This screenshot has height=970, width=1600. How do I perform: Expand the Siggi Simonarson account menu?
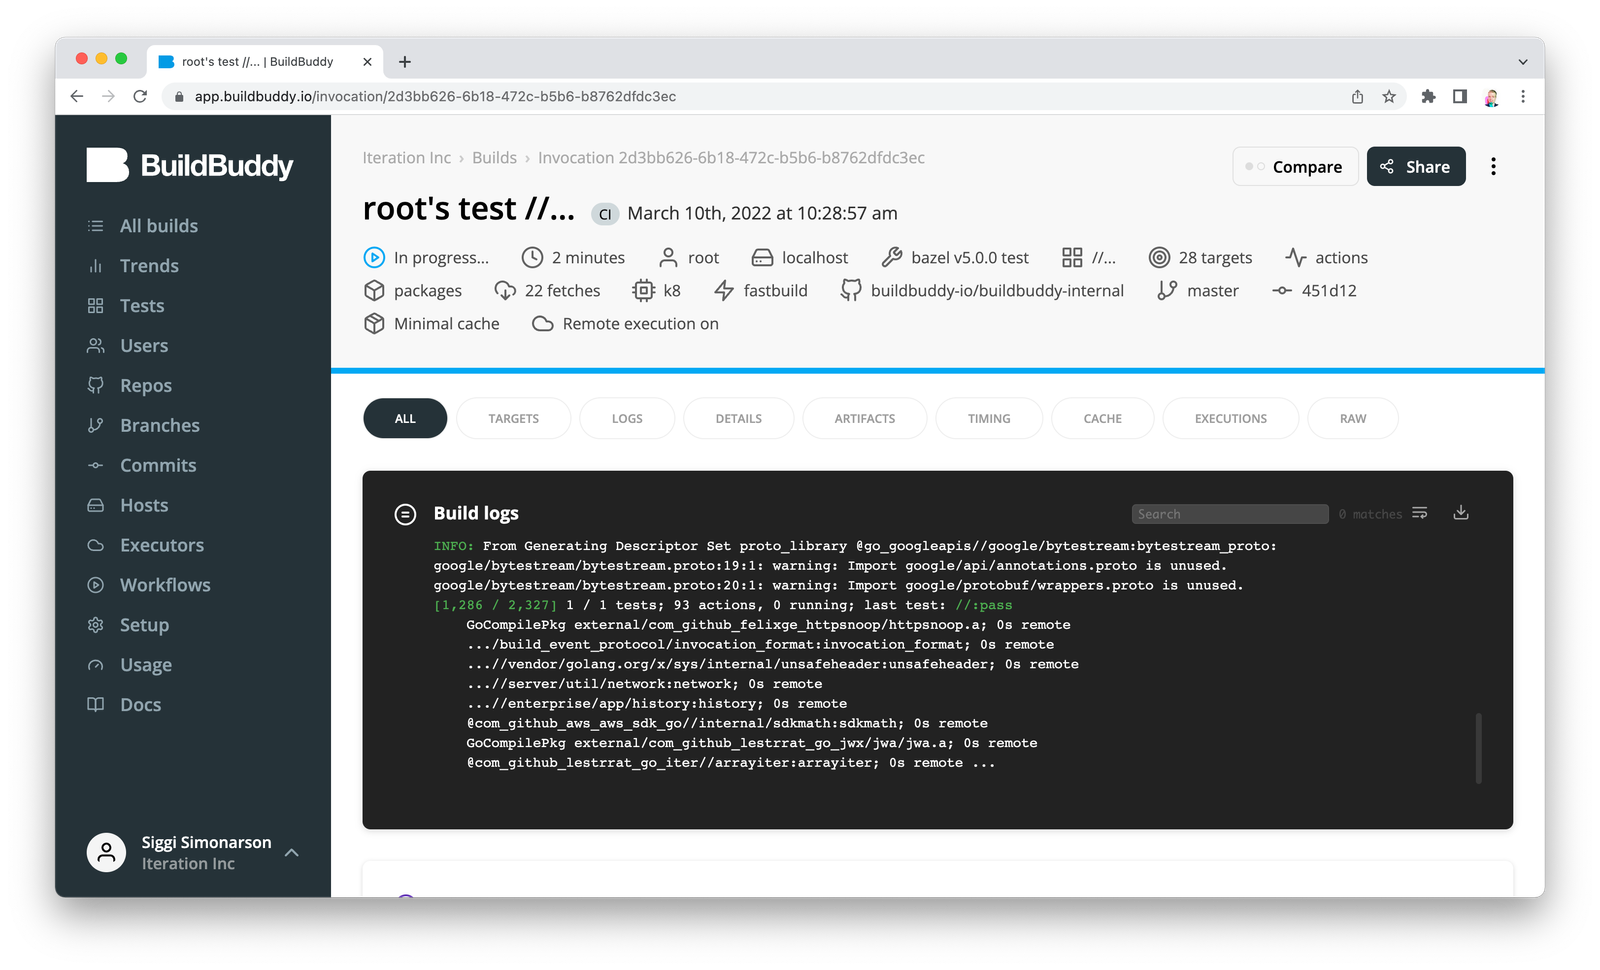point(292,853)
